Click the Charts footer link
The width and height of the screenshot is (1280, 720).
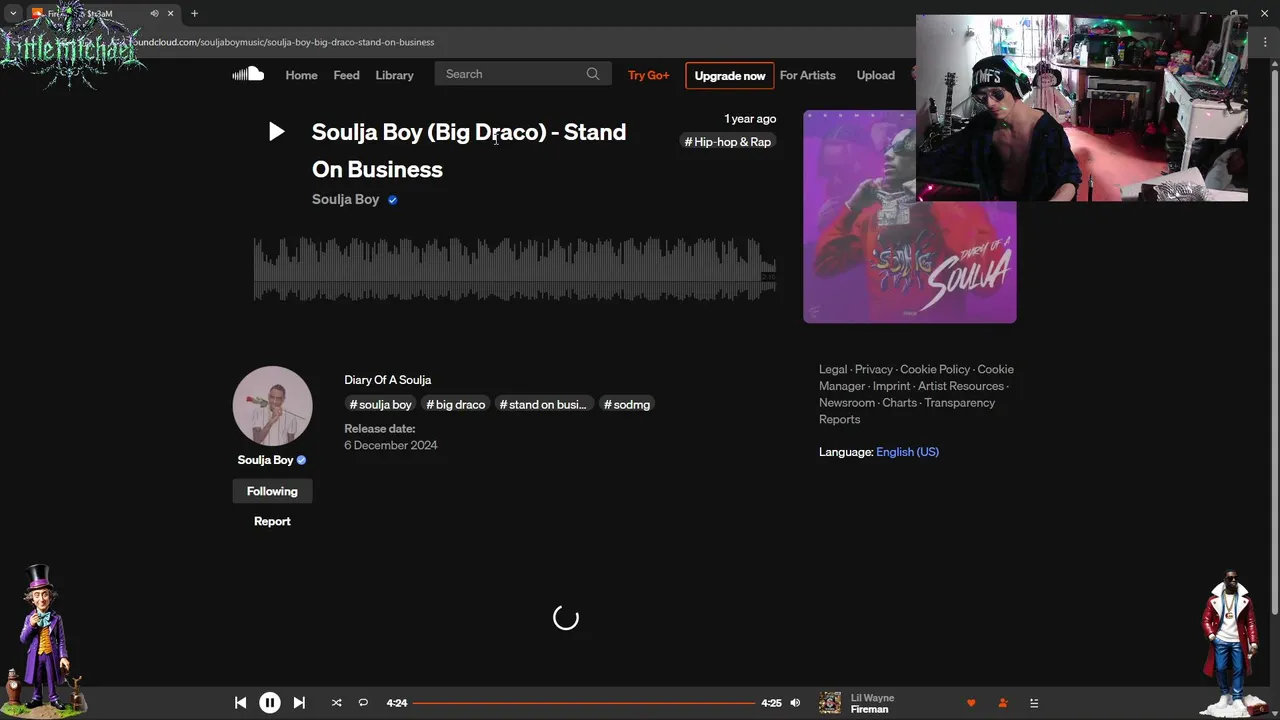pos(899,403)
